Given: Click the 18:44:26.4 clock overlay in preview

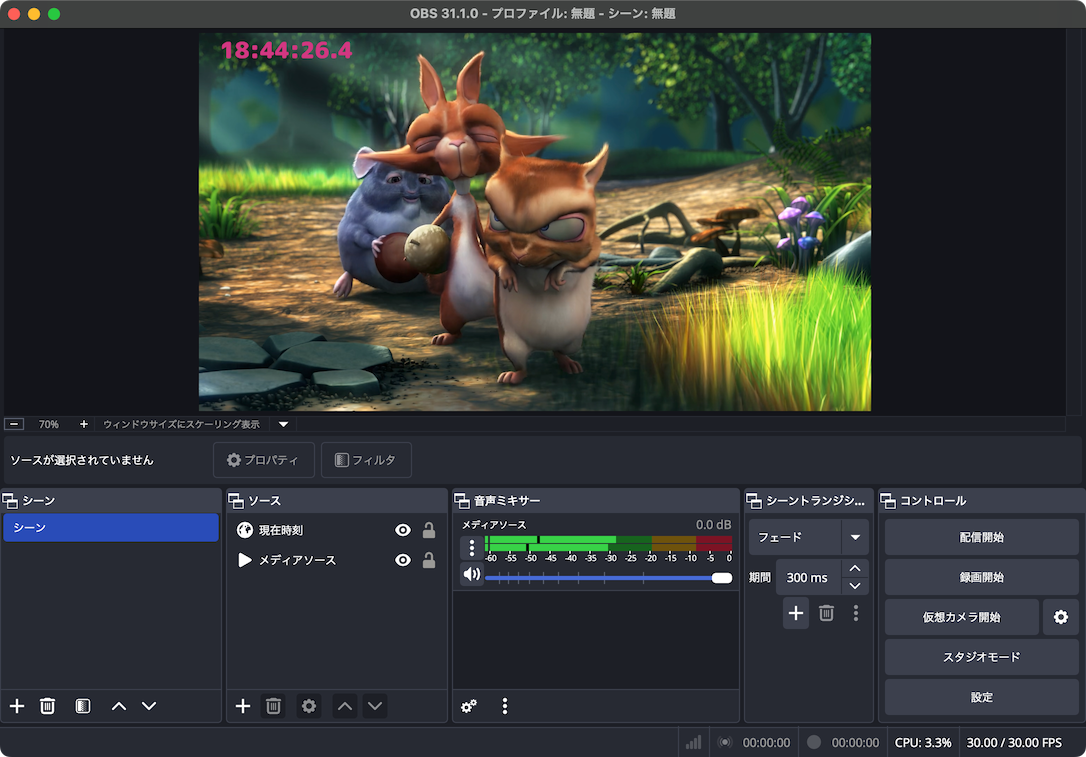Looking at the screenshot, I should pyautogui.click(x=286, y=50).
